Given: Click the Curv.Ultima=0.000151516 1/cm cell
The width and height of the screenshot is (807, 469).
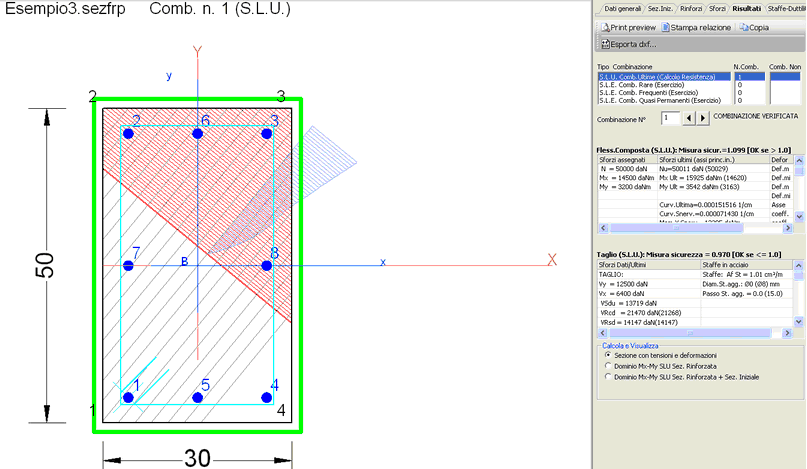Looking at the screenshot, I should pyautogui.click(x=713, y=205).
